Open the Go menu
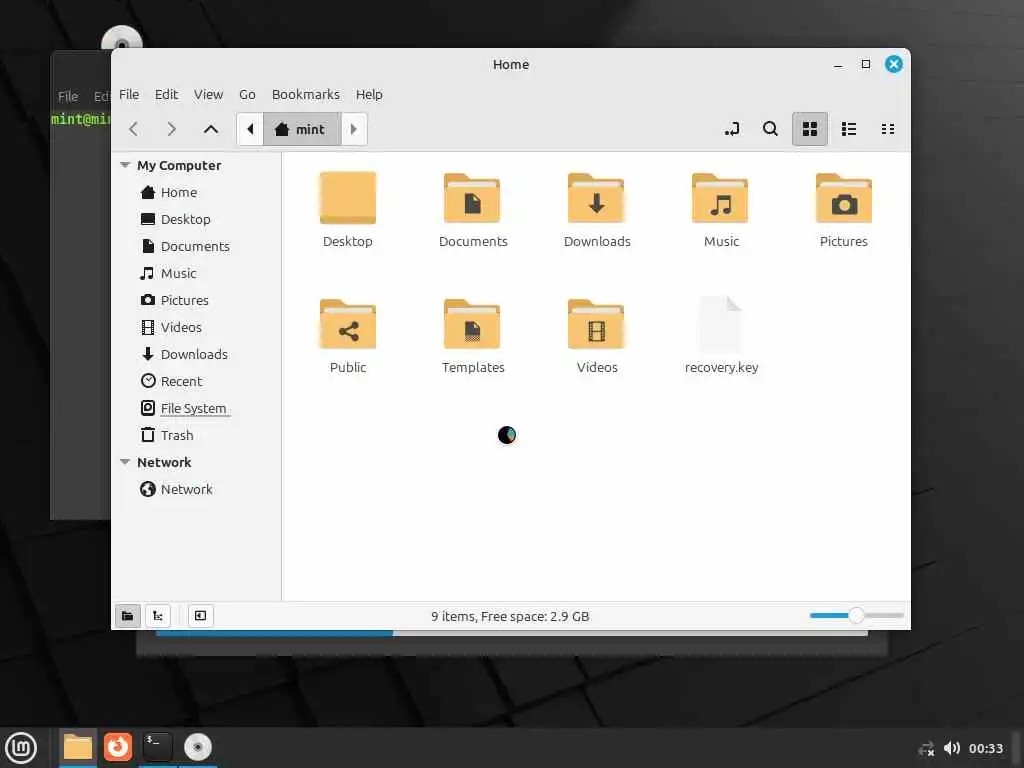 coord(247,94)
